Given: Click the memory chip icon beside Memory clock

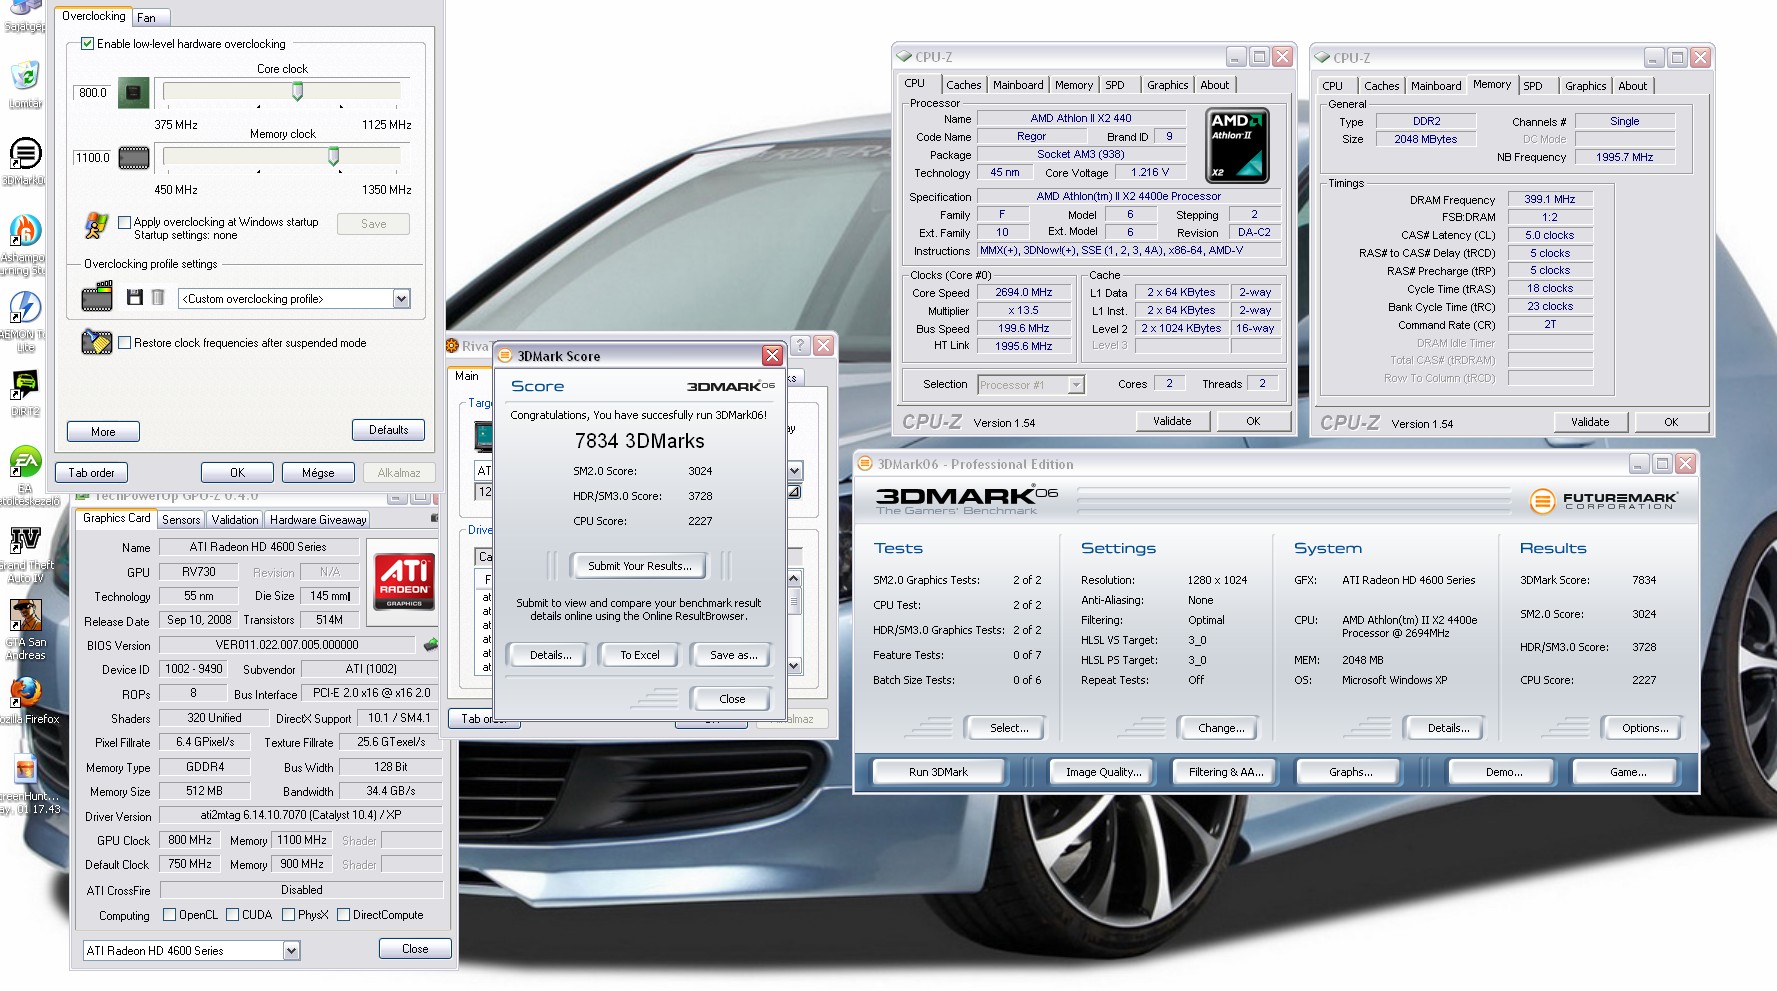Looking at the screenshot, I should pos(134,157).
